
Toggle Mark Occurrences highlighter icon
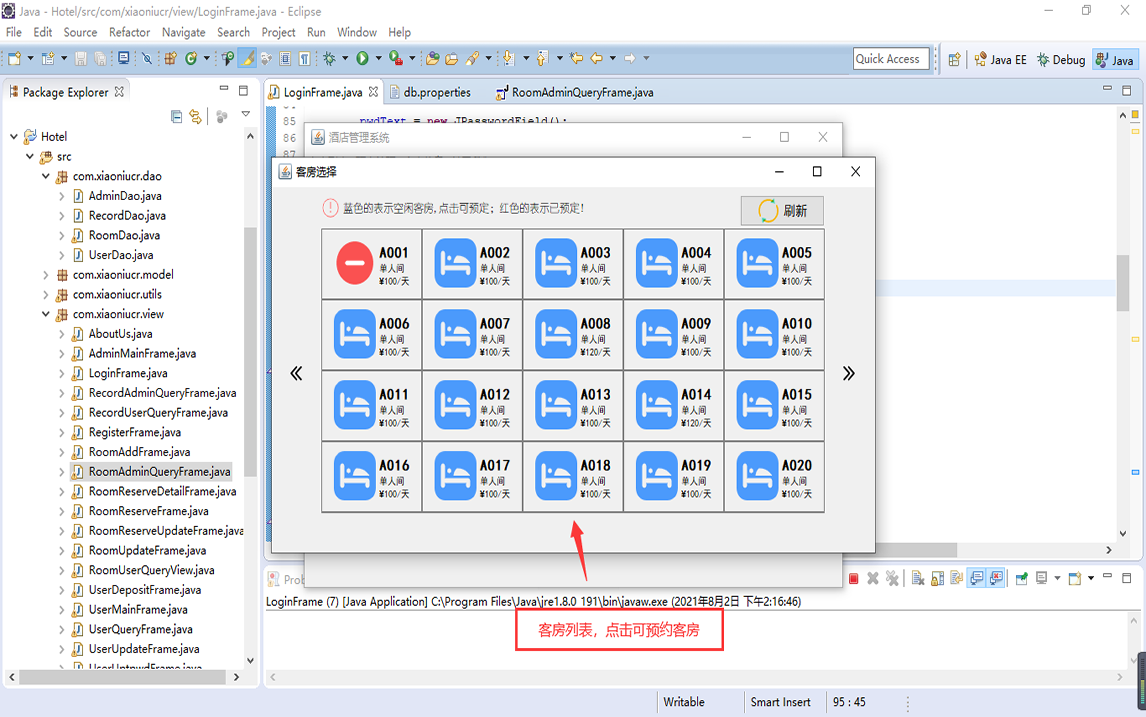click(x=247, y=58)
